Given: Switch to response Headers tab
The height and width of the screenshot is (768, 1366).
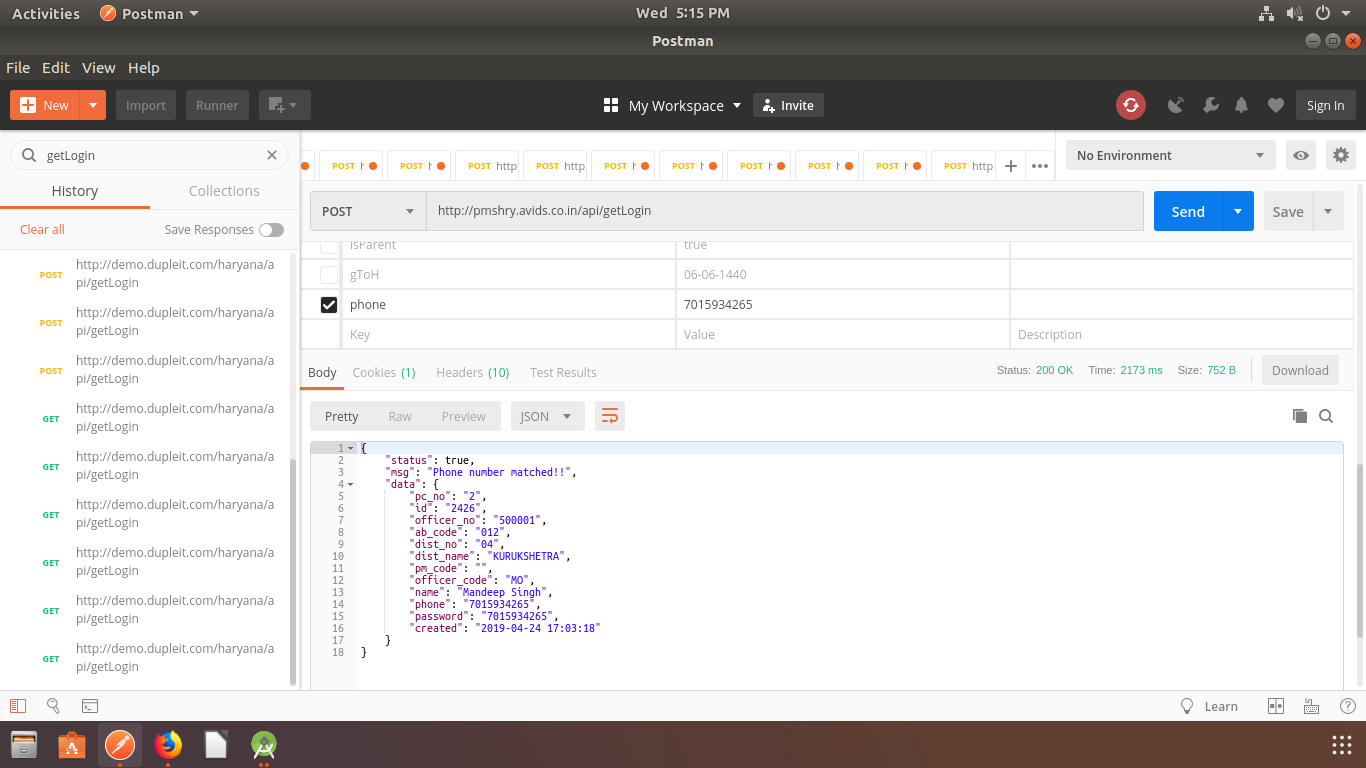Looking at the screenshot, I should coord(473,372).
